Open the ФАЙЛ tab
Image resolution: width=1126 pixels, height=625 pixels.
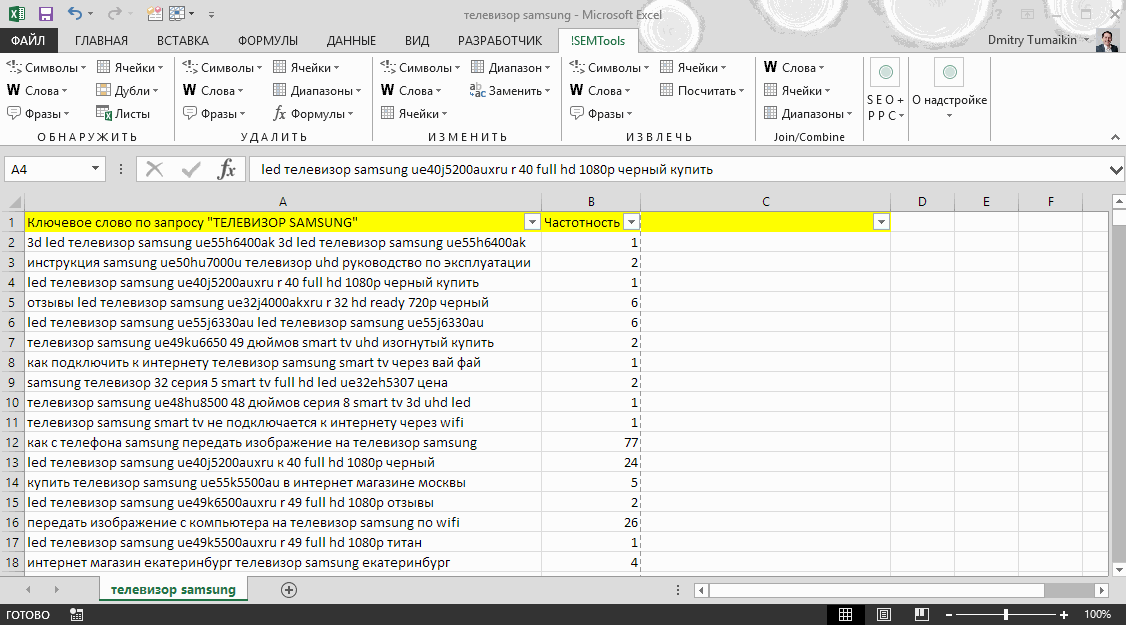point(28,41)
